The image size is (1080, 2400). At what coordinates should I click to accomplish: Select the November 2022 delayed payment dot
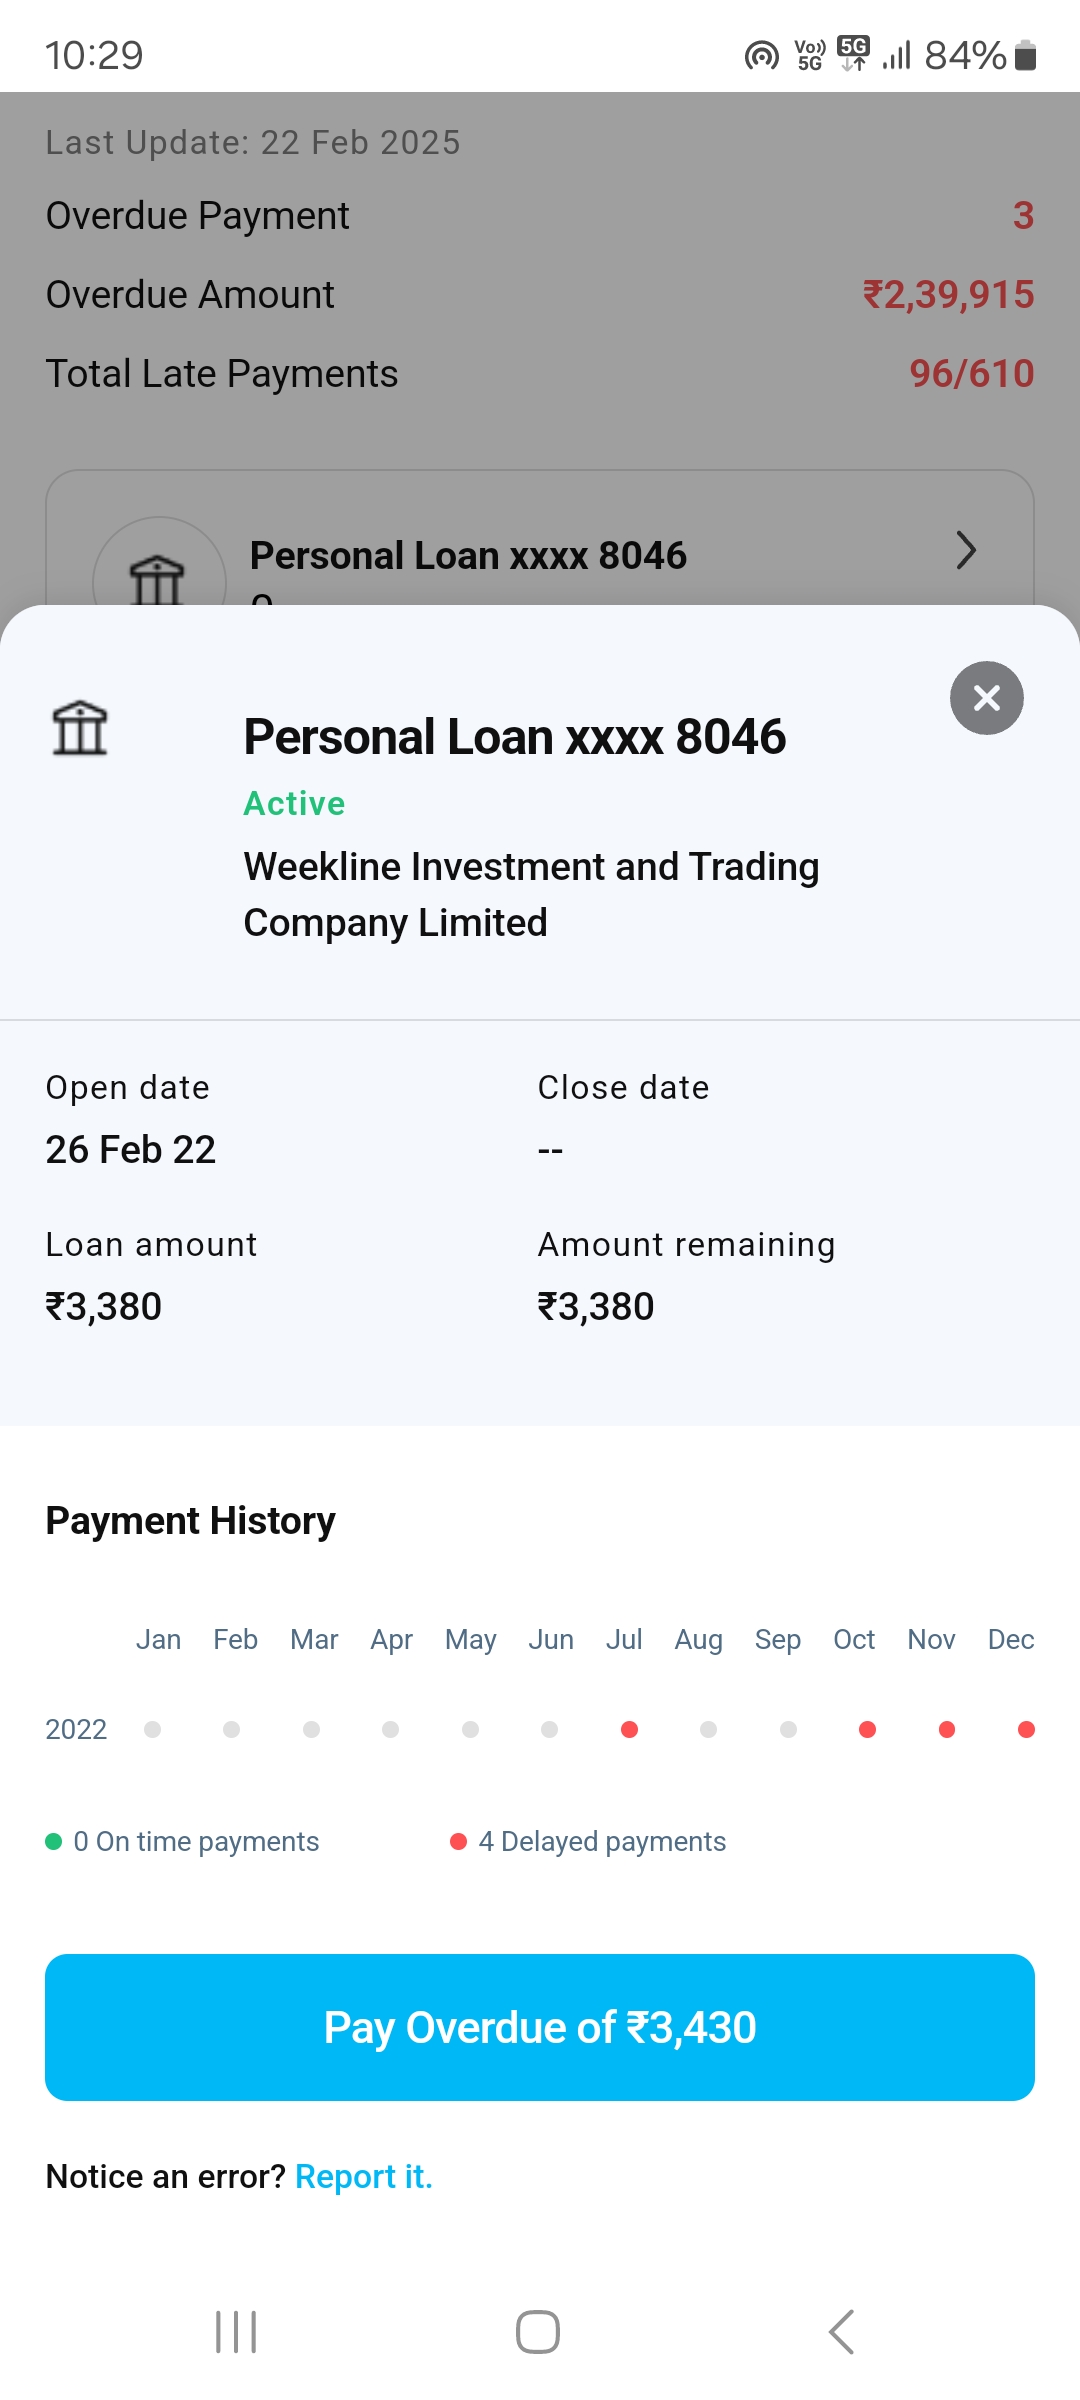(x=947, y=1729)
